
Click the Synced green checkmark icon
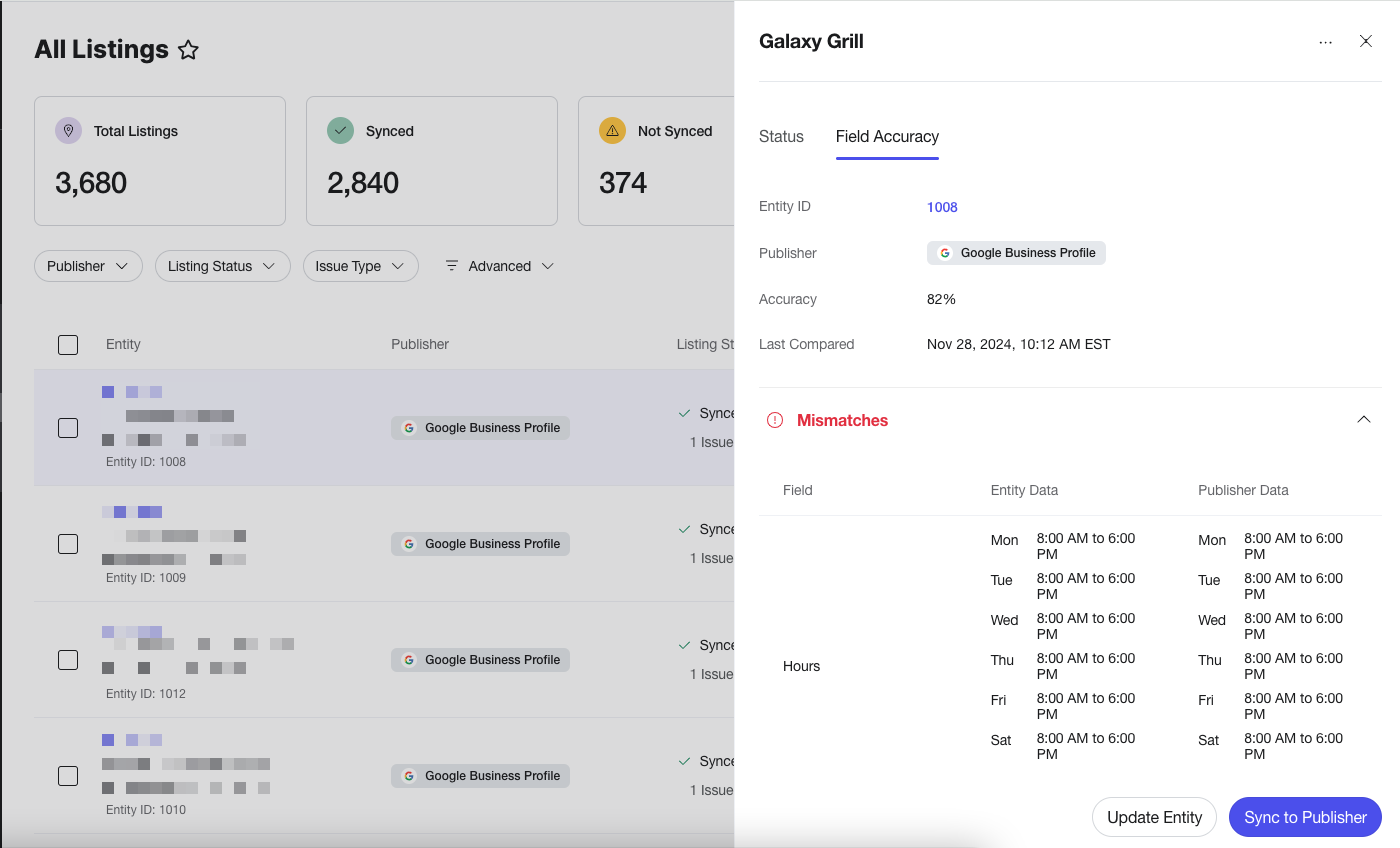[x=341, y=131]
